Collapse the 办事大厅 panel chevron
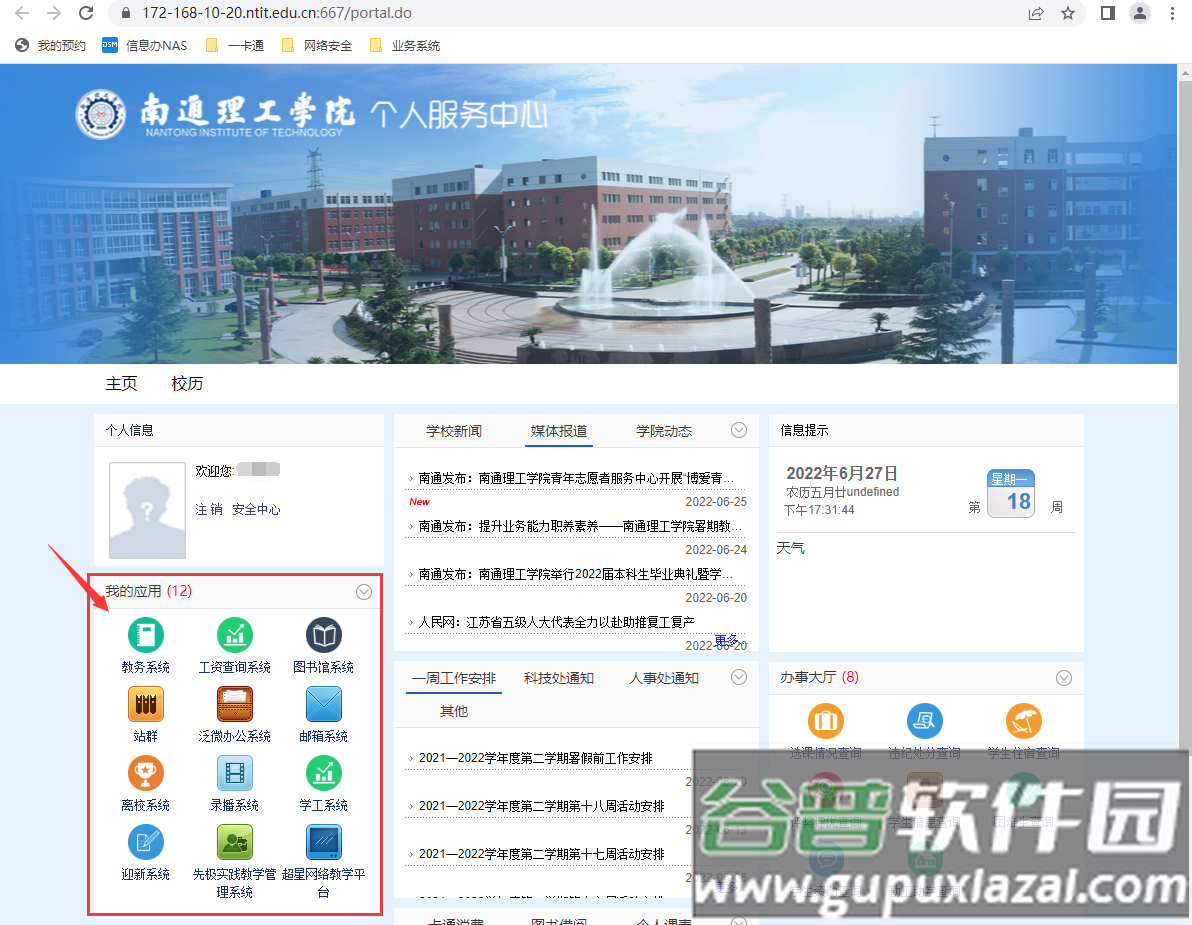 (x=1063, y=678)
